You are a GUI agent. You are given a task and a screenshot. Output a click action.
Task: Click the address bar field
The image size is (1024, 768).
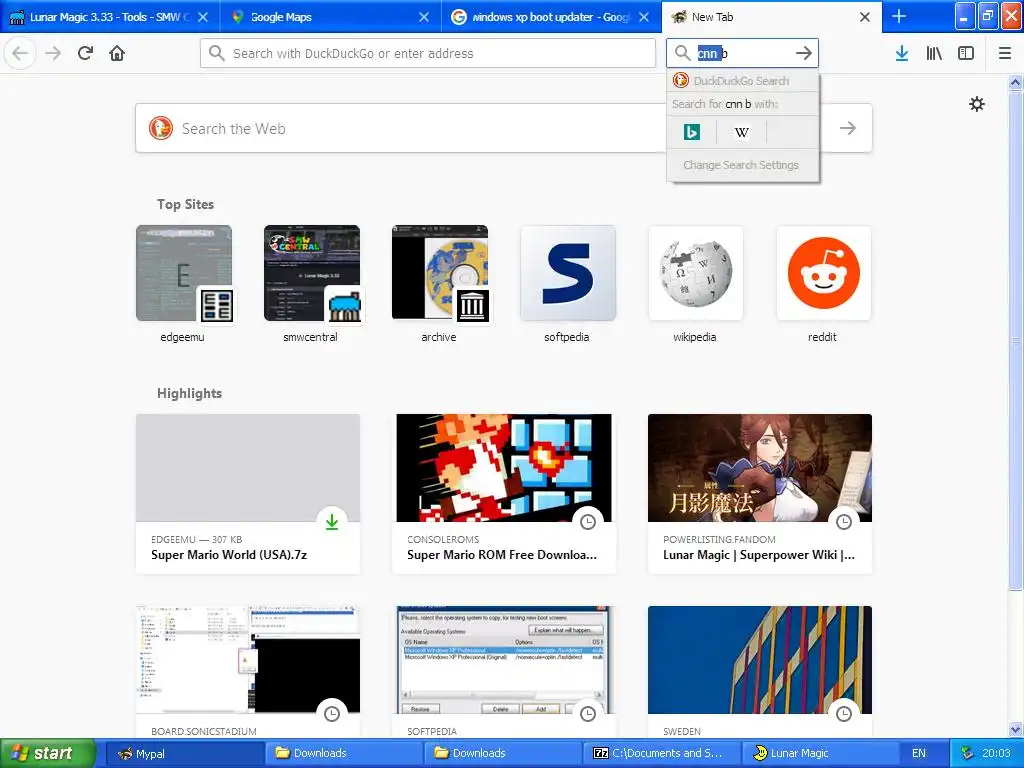coord(428,53)
